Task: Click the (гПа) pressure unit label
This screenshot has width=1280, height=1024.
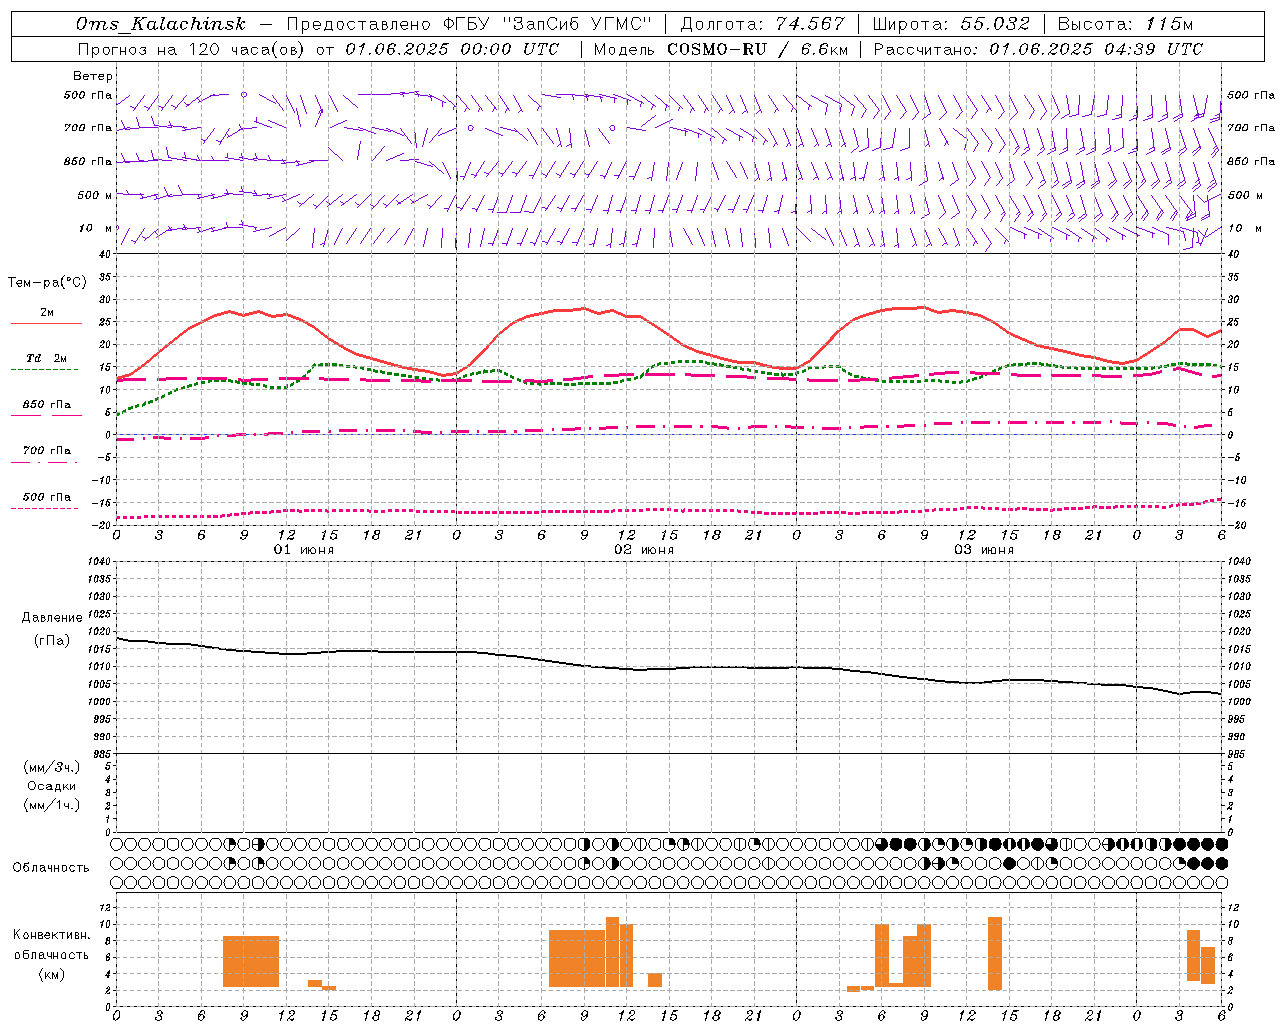Action: pos(52,640)
